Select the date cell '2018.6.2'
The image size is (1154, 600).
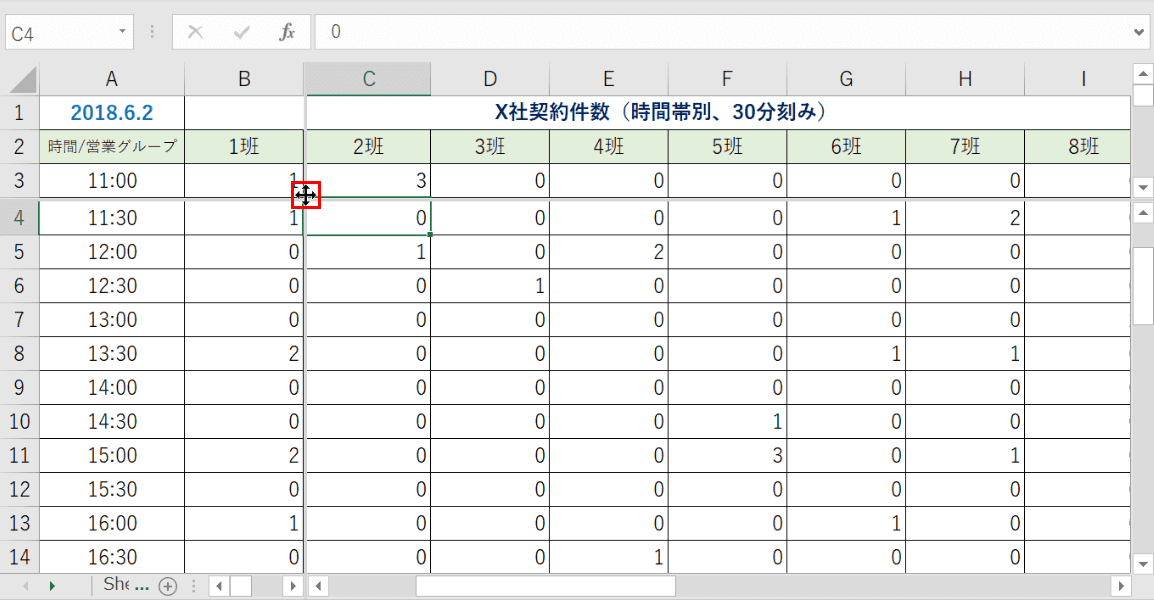pyautogui.click(x=112, y=113)
